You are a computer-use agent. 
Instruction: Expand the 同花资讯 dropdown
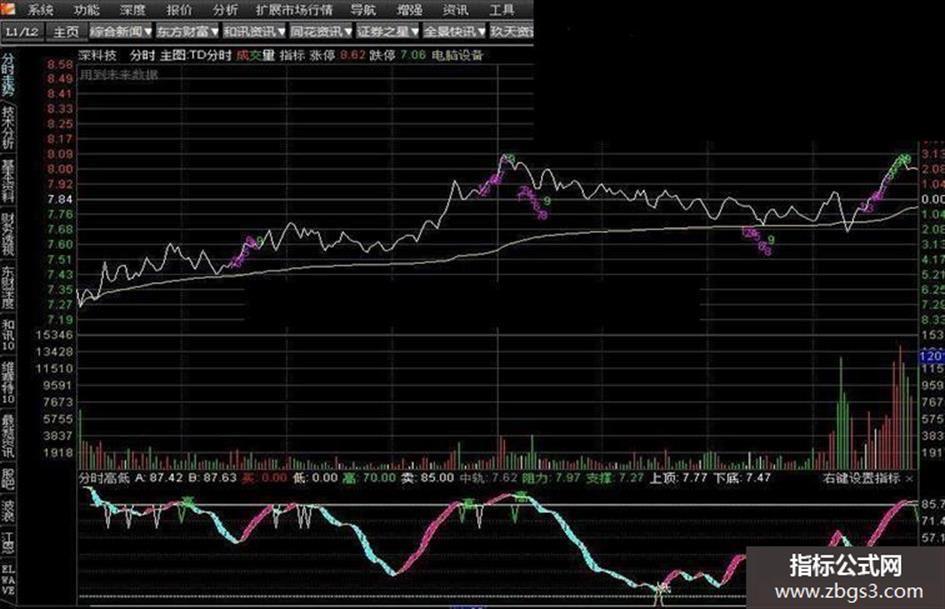[x=321, y=31]
